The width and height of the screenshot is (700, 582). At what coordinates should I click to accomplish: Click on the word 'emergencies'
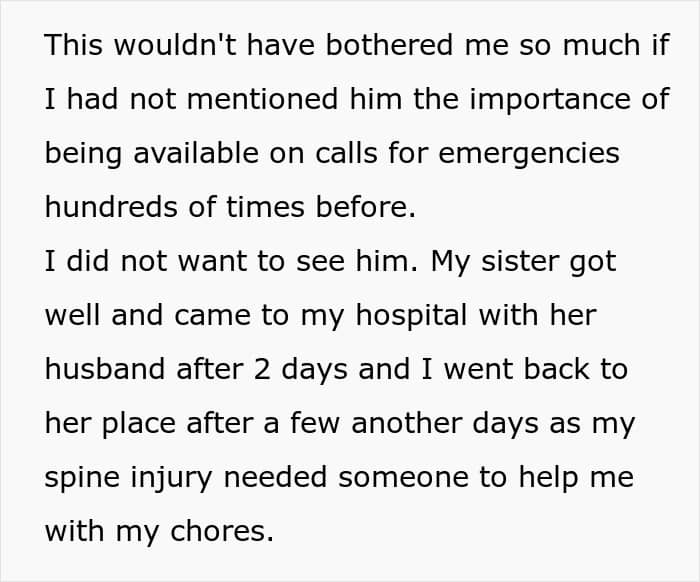click(529, 153)
